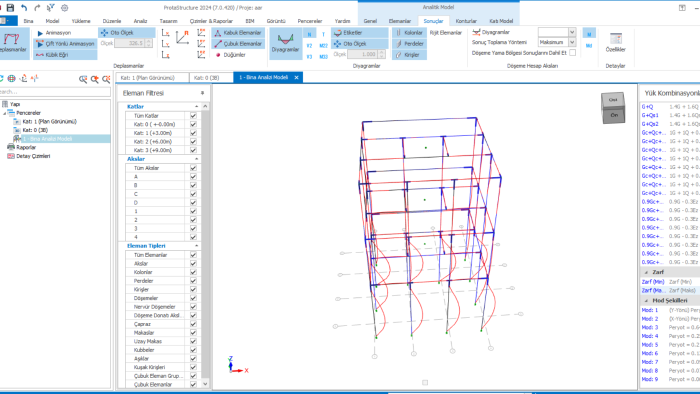Open the Tasarım menu
Screen dimensions: 700x394
[168, 21]
